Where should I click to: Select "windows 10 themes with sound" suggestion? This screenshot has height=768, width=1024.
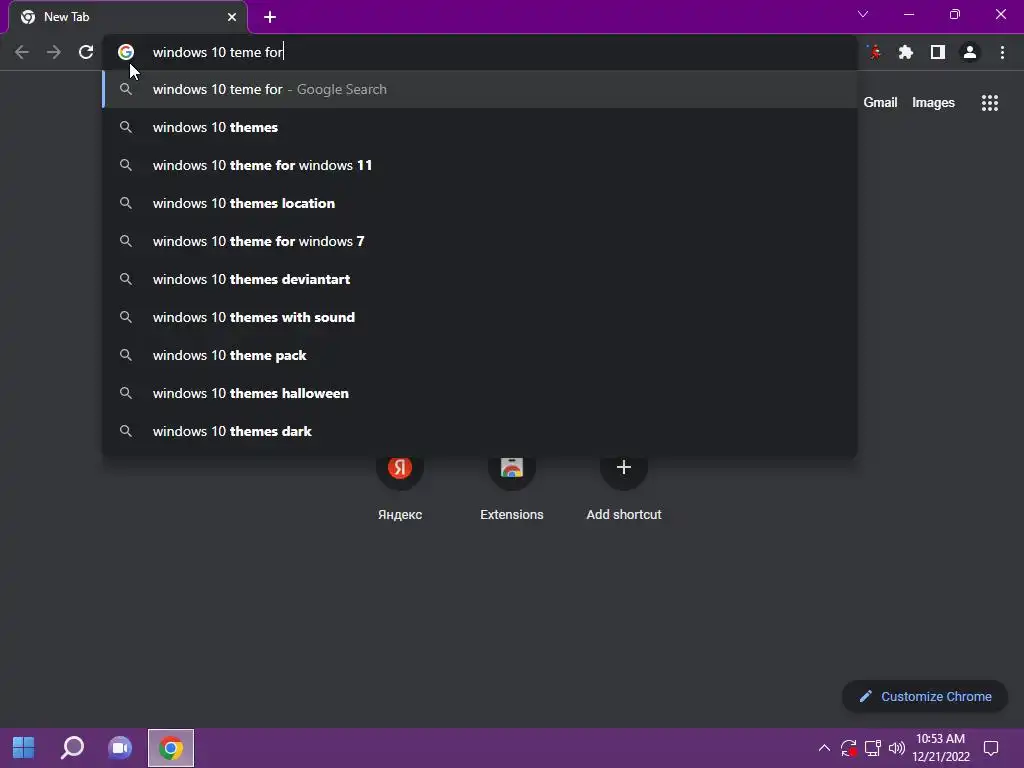point(480,317)
